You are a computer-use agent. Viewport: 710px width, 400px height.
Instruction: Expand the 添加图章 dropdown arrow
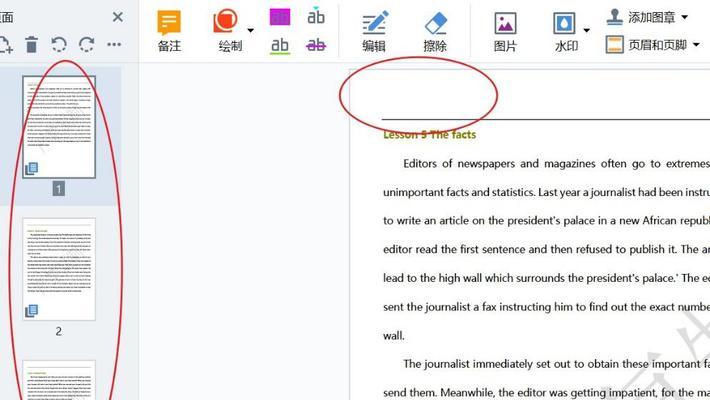click(685, 17)
